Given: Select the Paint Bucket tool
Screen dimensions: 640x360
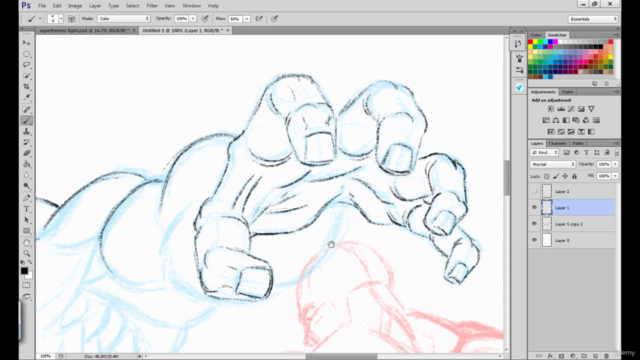Looking at the screenshot, I should coord(27,164).
